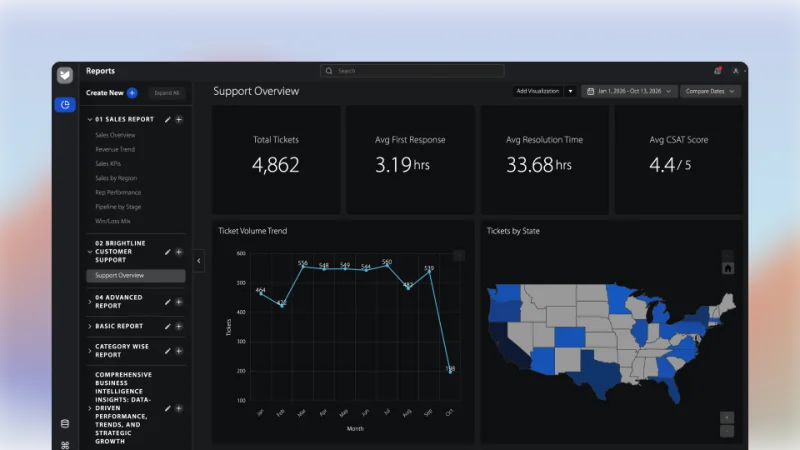Open the Revenue Trend report
Image resolution: width=800 pixels, height=450 pixels.
(x=115, y=149)
